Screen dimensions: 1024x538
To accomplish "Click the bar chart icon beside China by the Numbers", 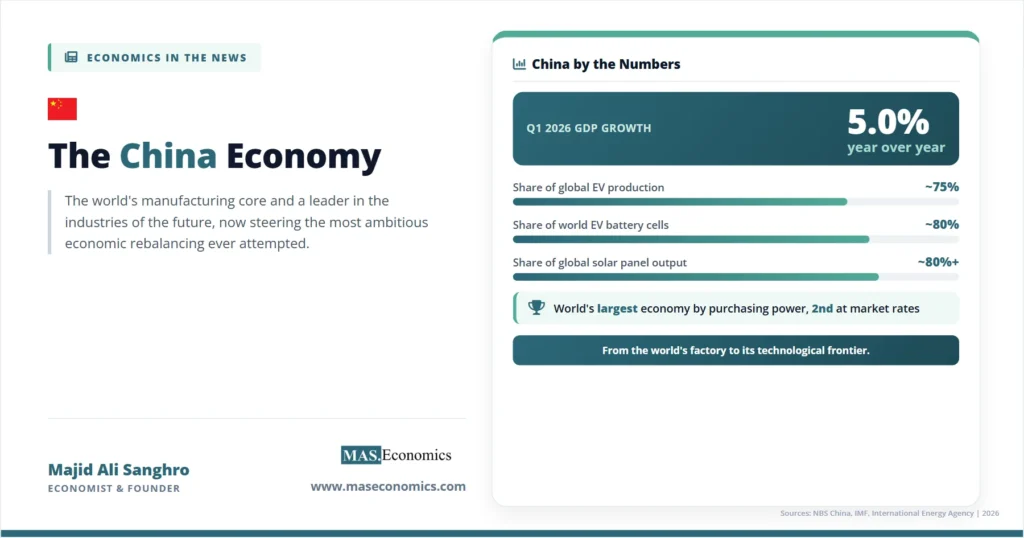I will [519, 64].
